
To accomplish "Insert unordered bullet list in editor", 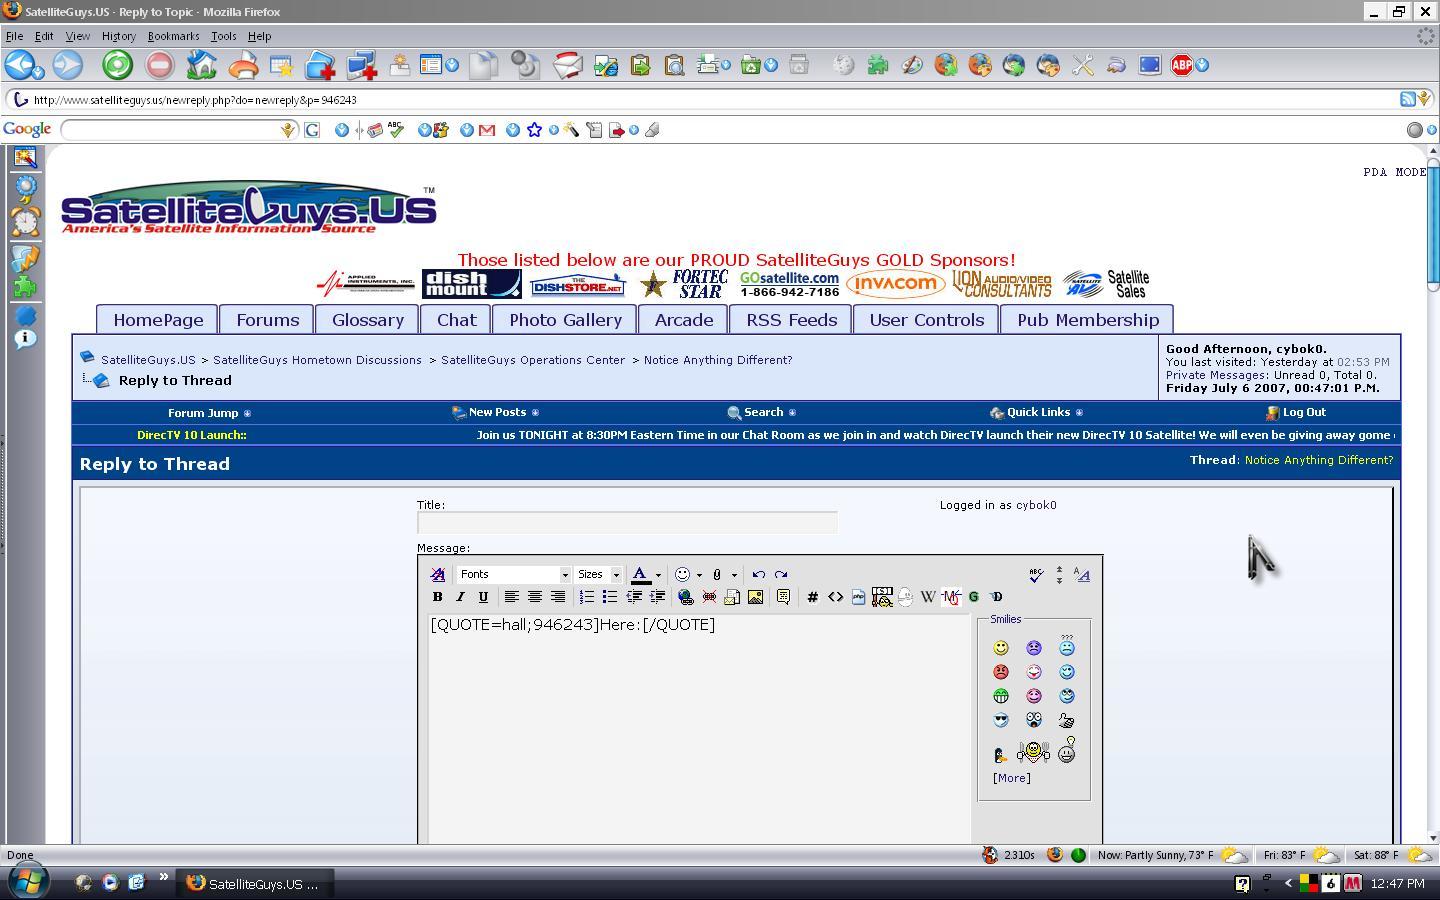I will click(609, 597).
